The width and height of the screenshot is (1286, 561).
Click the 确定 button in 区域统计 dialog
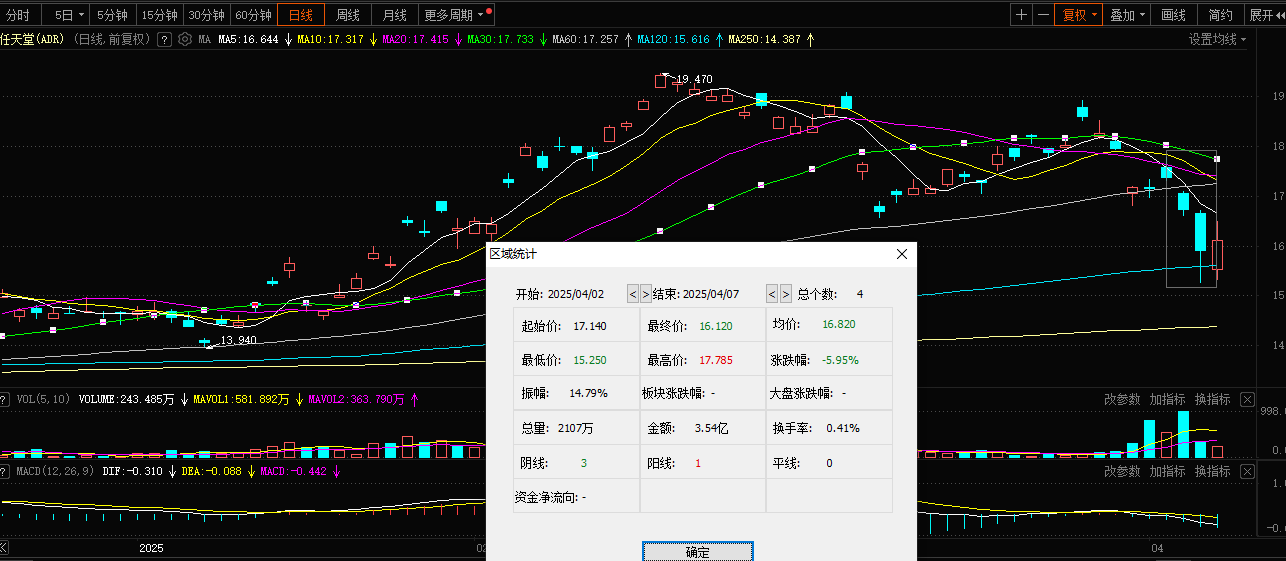[x=698, y=552]
